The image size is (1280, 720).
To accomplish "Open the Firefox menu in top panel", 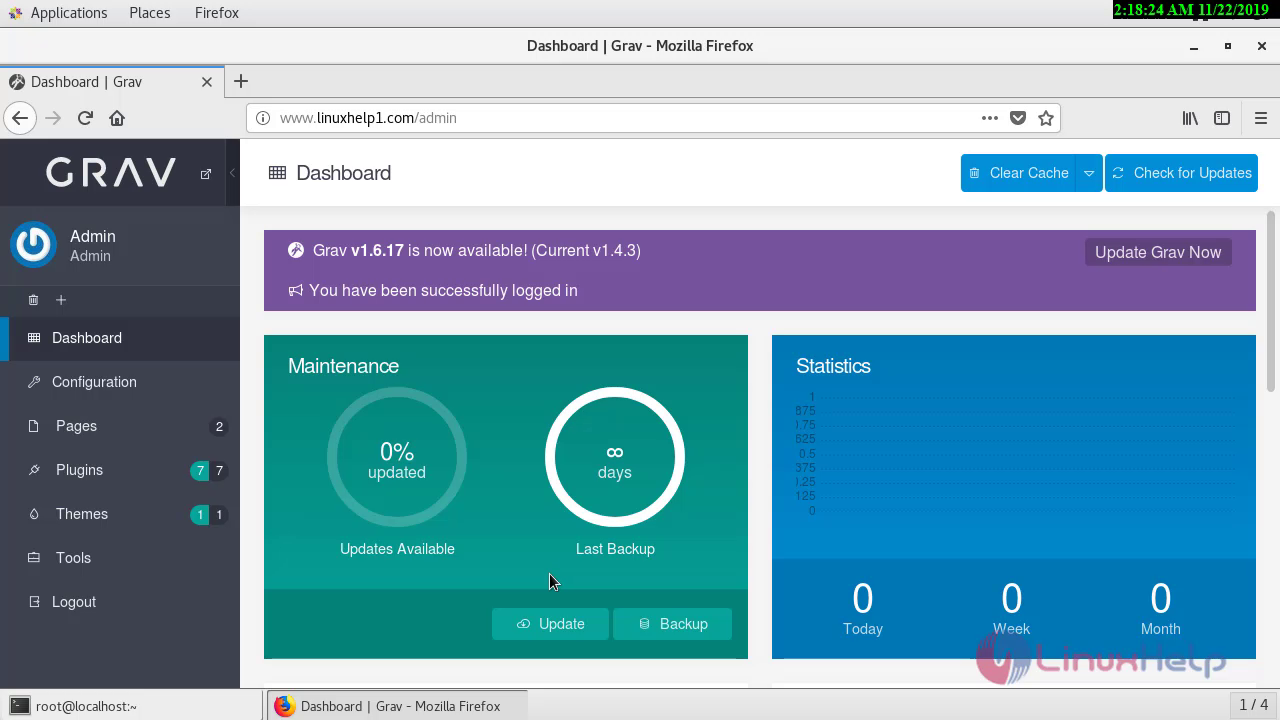I will (217, 13).
